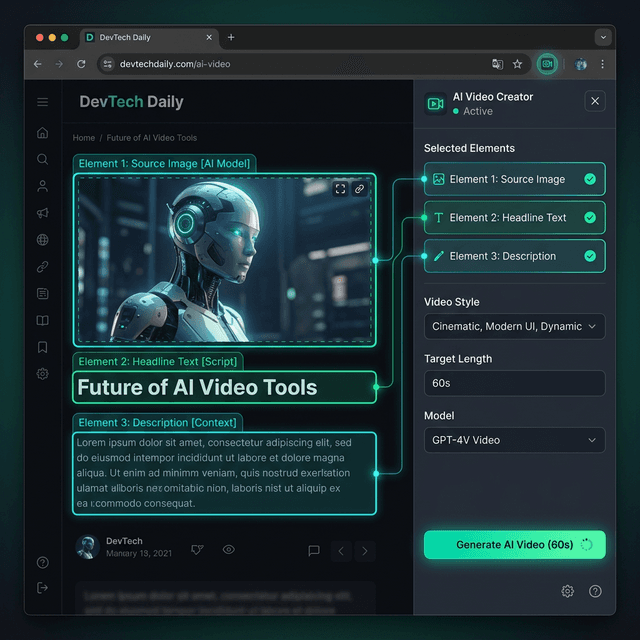Click the AI Video Creator extension icon

pos(547,64)
